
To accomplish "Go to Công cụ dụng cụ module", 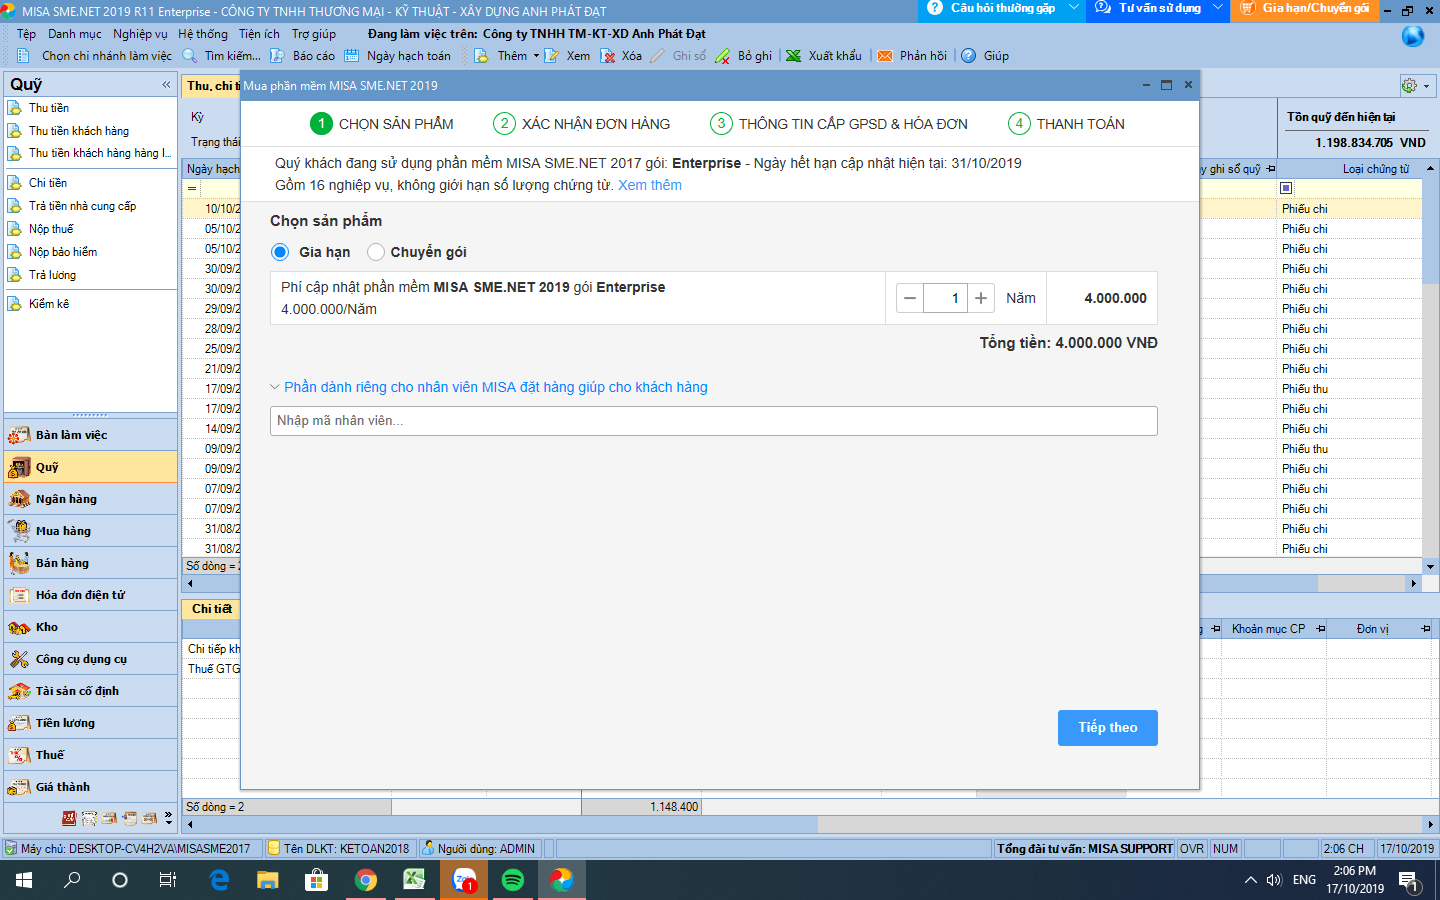I will pyautogui.click(x=91, y=659).
